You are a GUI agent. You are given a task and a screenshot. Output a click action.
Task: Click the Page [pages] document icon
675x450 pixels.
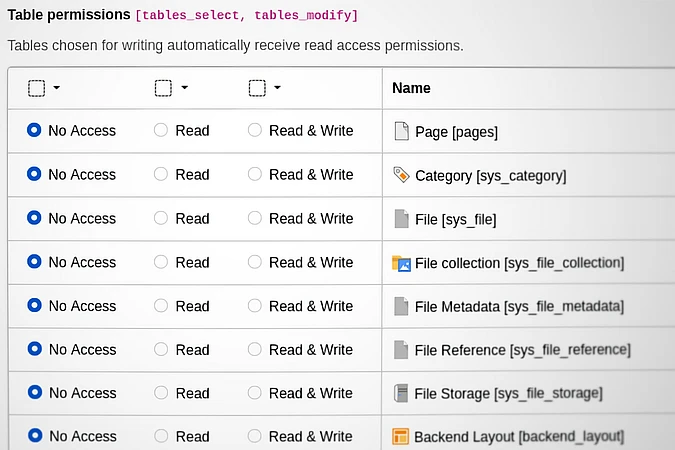click(401, 131)
